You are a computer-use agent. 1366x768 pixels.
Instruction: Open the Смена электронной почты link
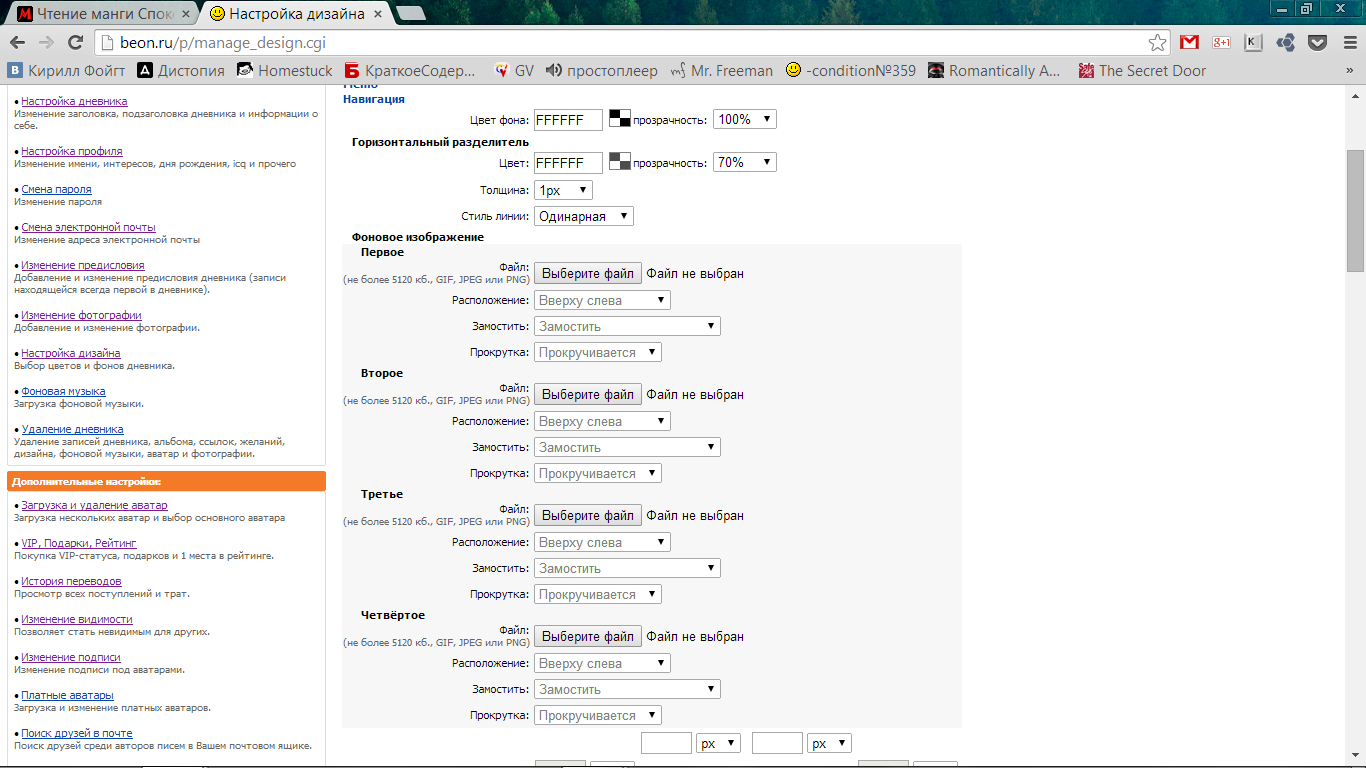coord(88,227)
